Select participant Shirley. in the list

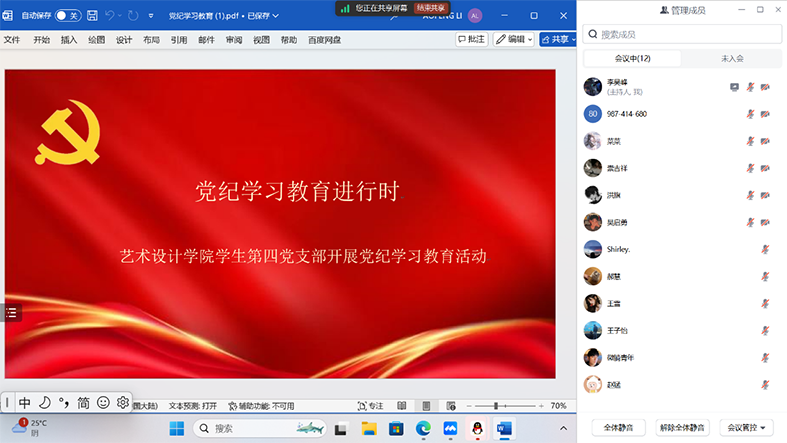click(682, 249)
